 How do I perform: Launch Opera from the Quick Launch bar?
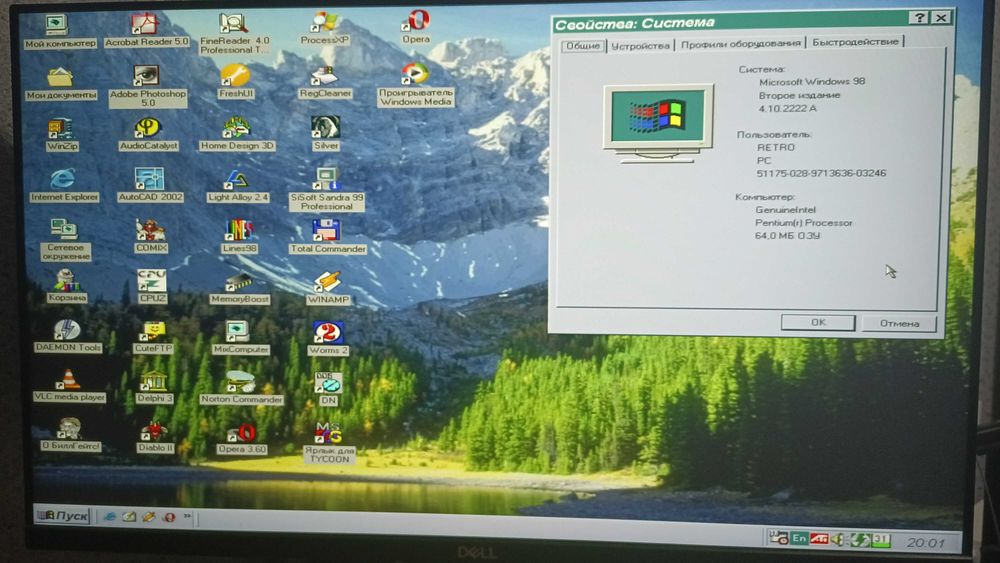pos(169,517)
